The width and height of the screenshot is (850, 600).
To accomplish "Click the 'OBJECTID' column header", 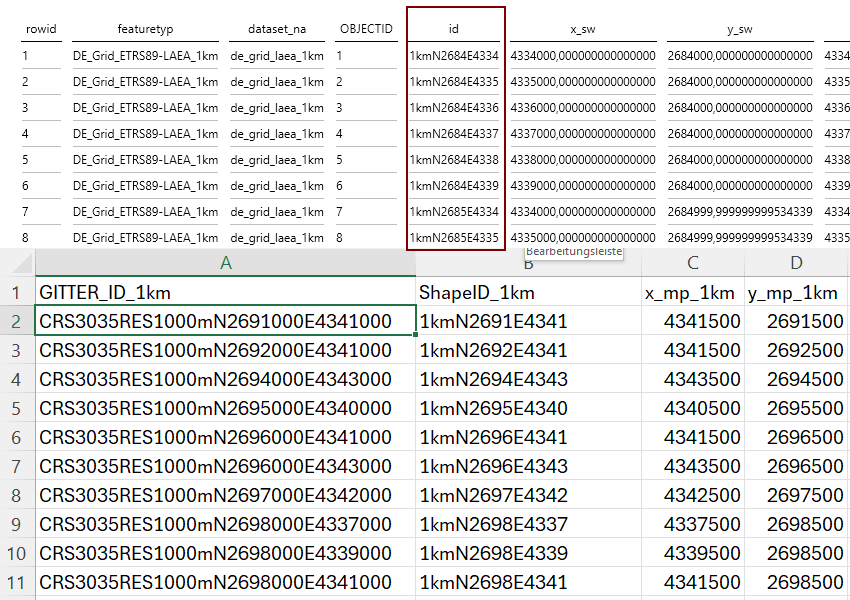I will coord(366,30).
